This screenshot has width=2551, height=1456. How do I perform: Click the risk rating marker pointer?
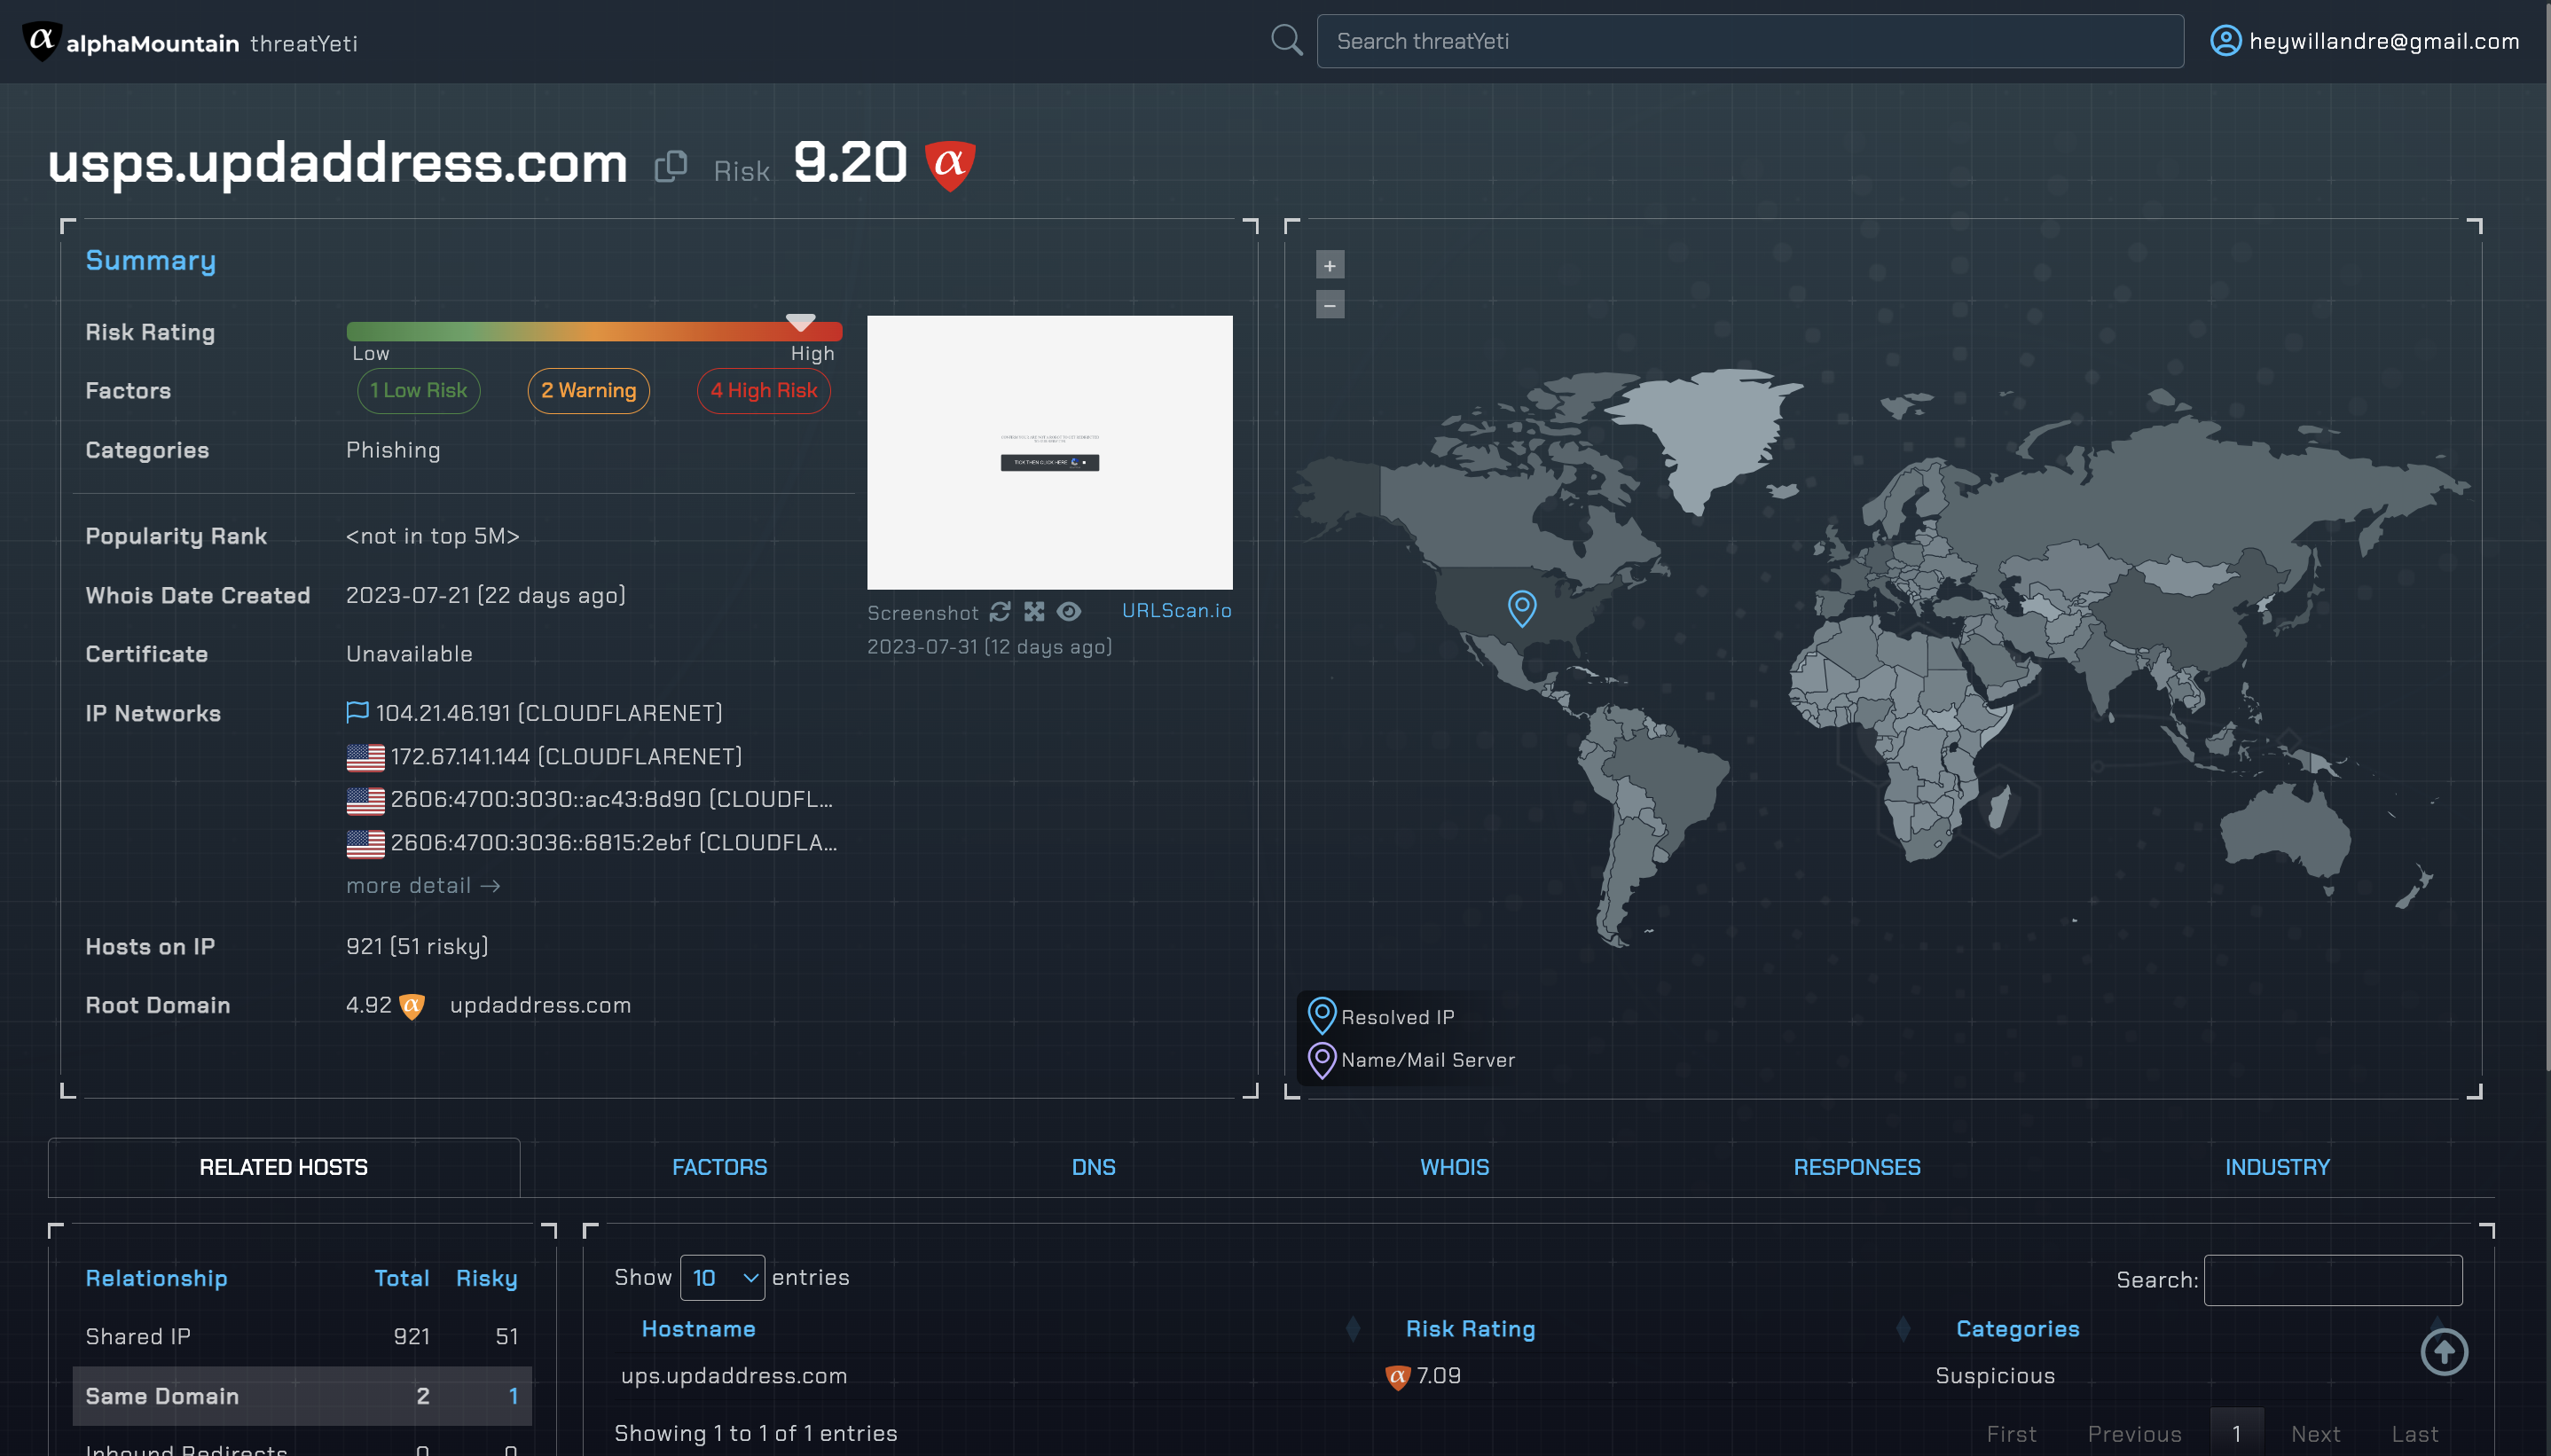point(800,322)
